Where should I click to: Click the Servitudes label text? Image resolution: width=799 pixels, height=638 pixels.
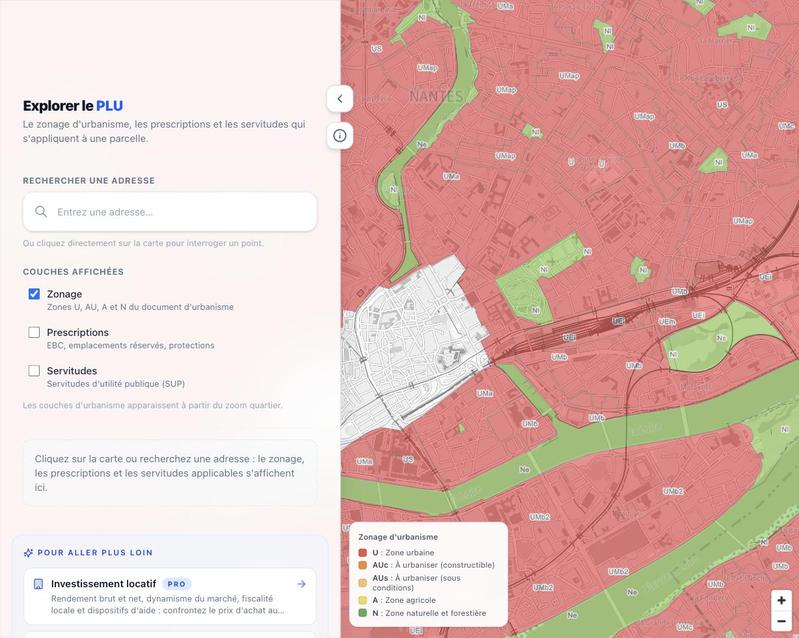pos(72,370)
